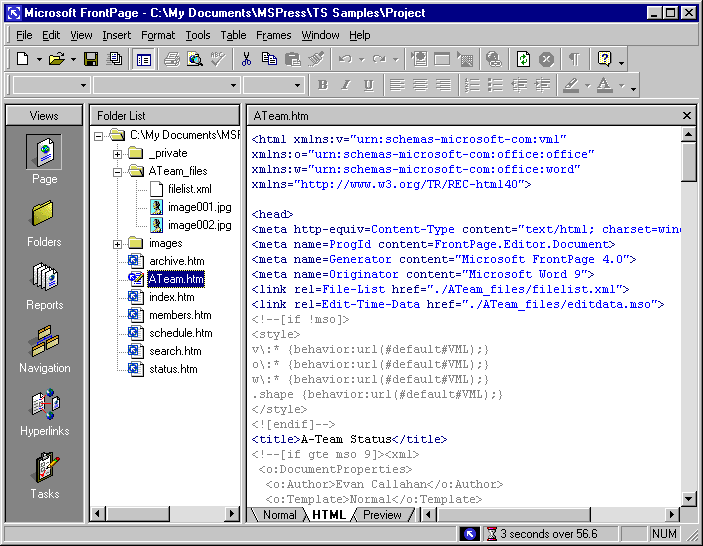Click the Publish Web icon
The image size is (703, 546).
pos(115,59)
